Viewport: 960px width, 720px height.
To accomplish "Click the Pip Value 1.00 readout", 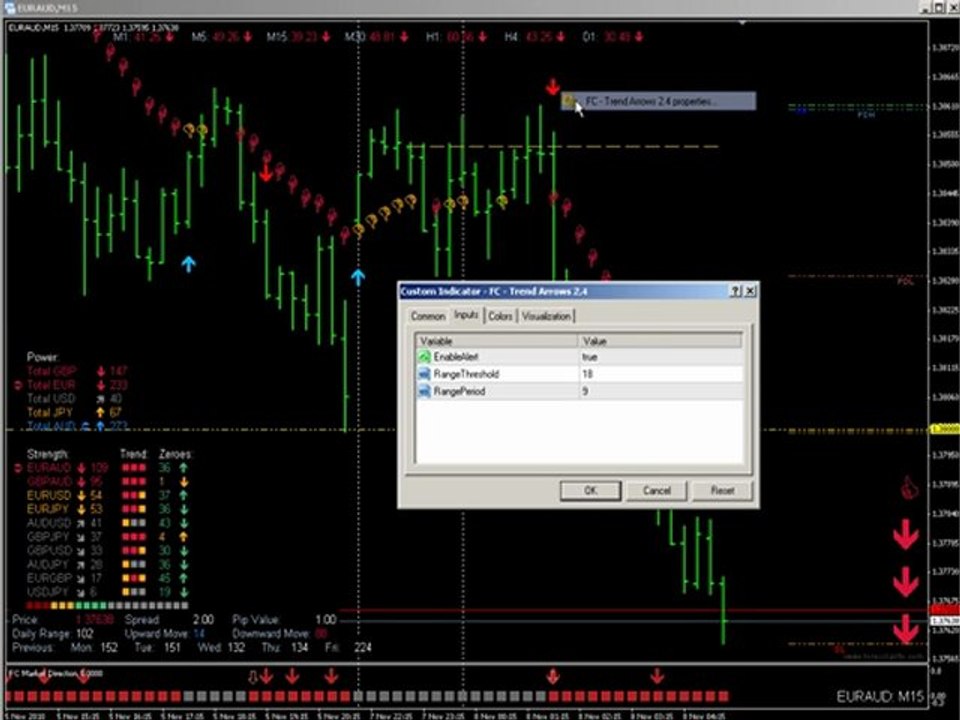I will [284, 620].
